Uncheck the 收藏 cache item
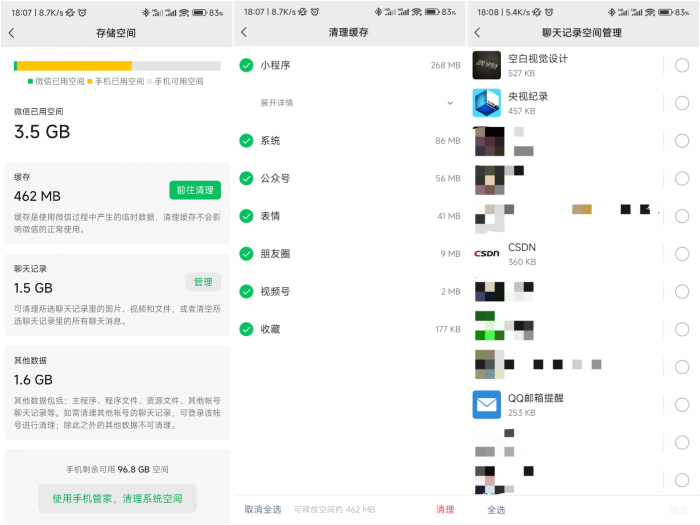The width and height of the screenshot is (700, 525). click(x=246, y=329)
